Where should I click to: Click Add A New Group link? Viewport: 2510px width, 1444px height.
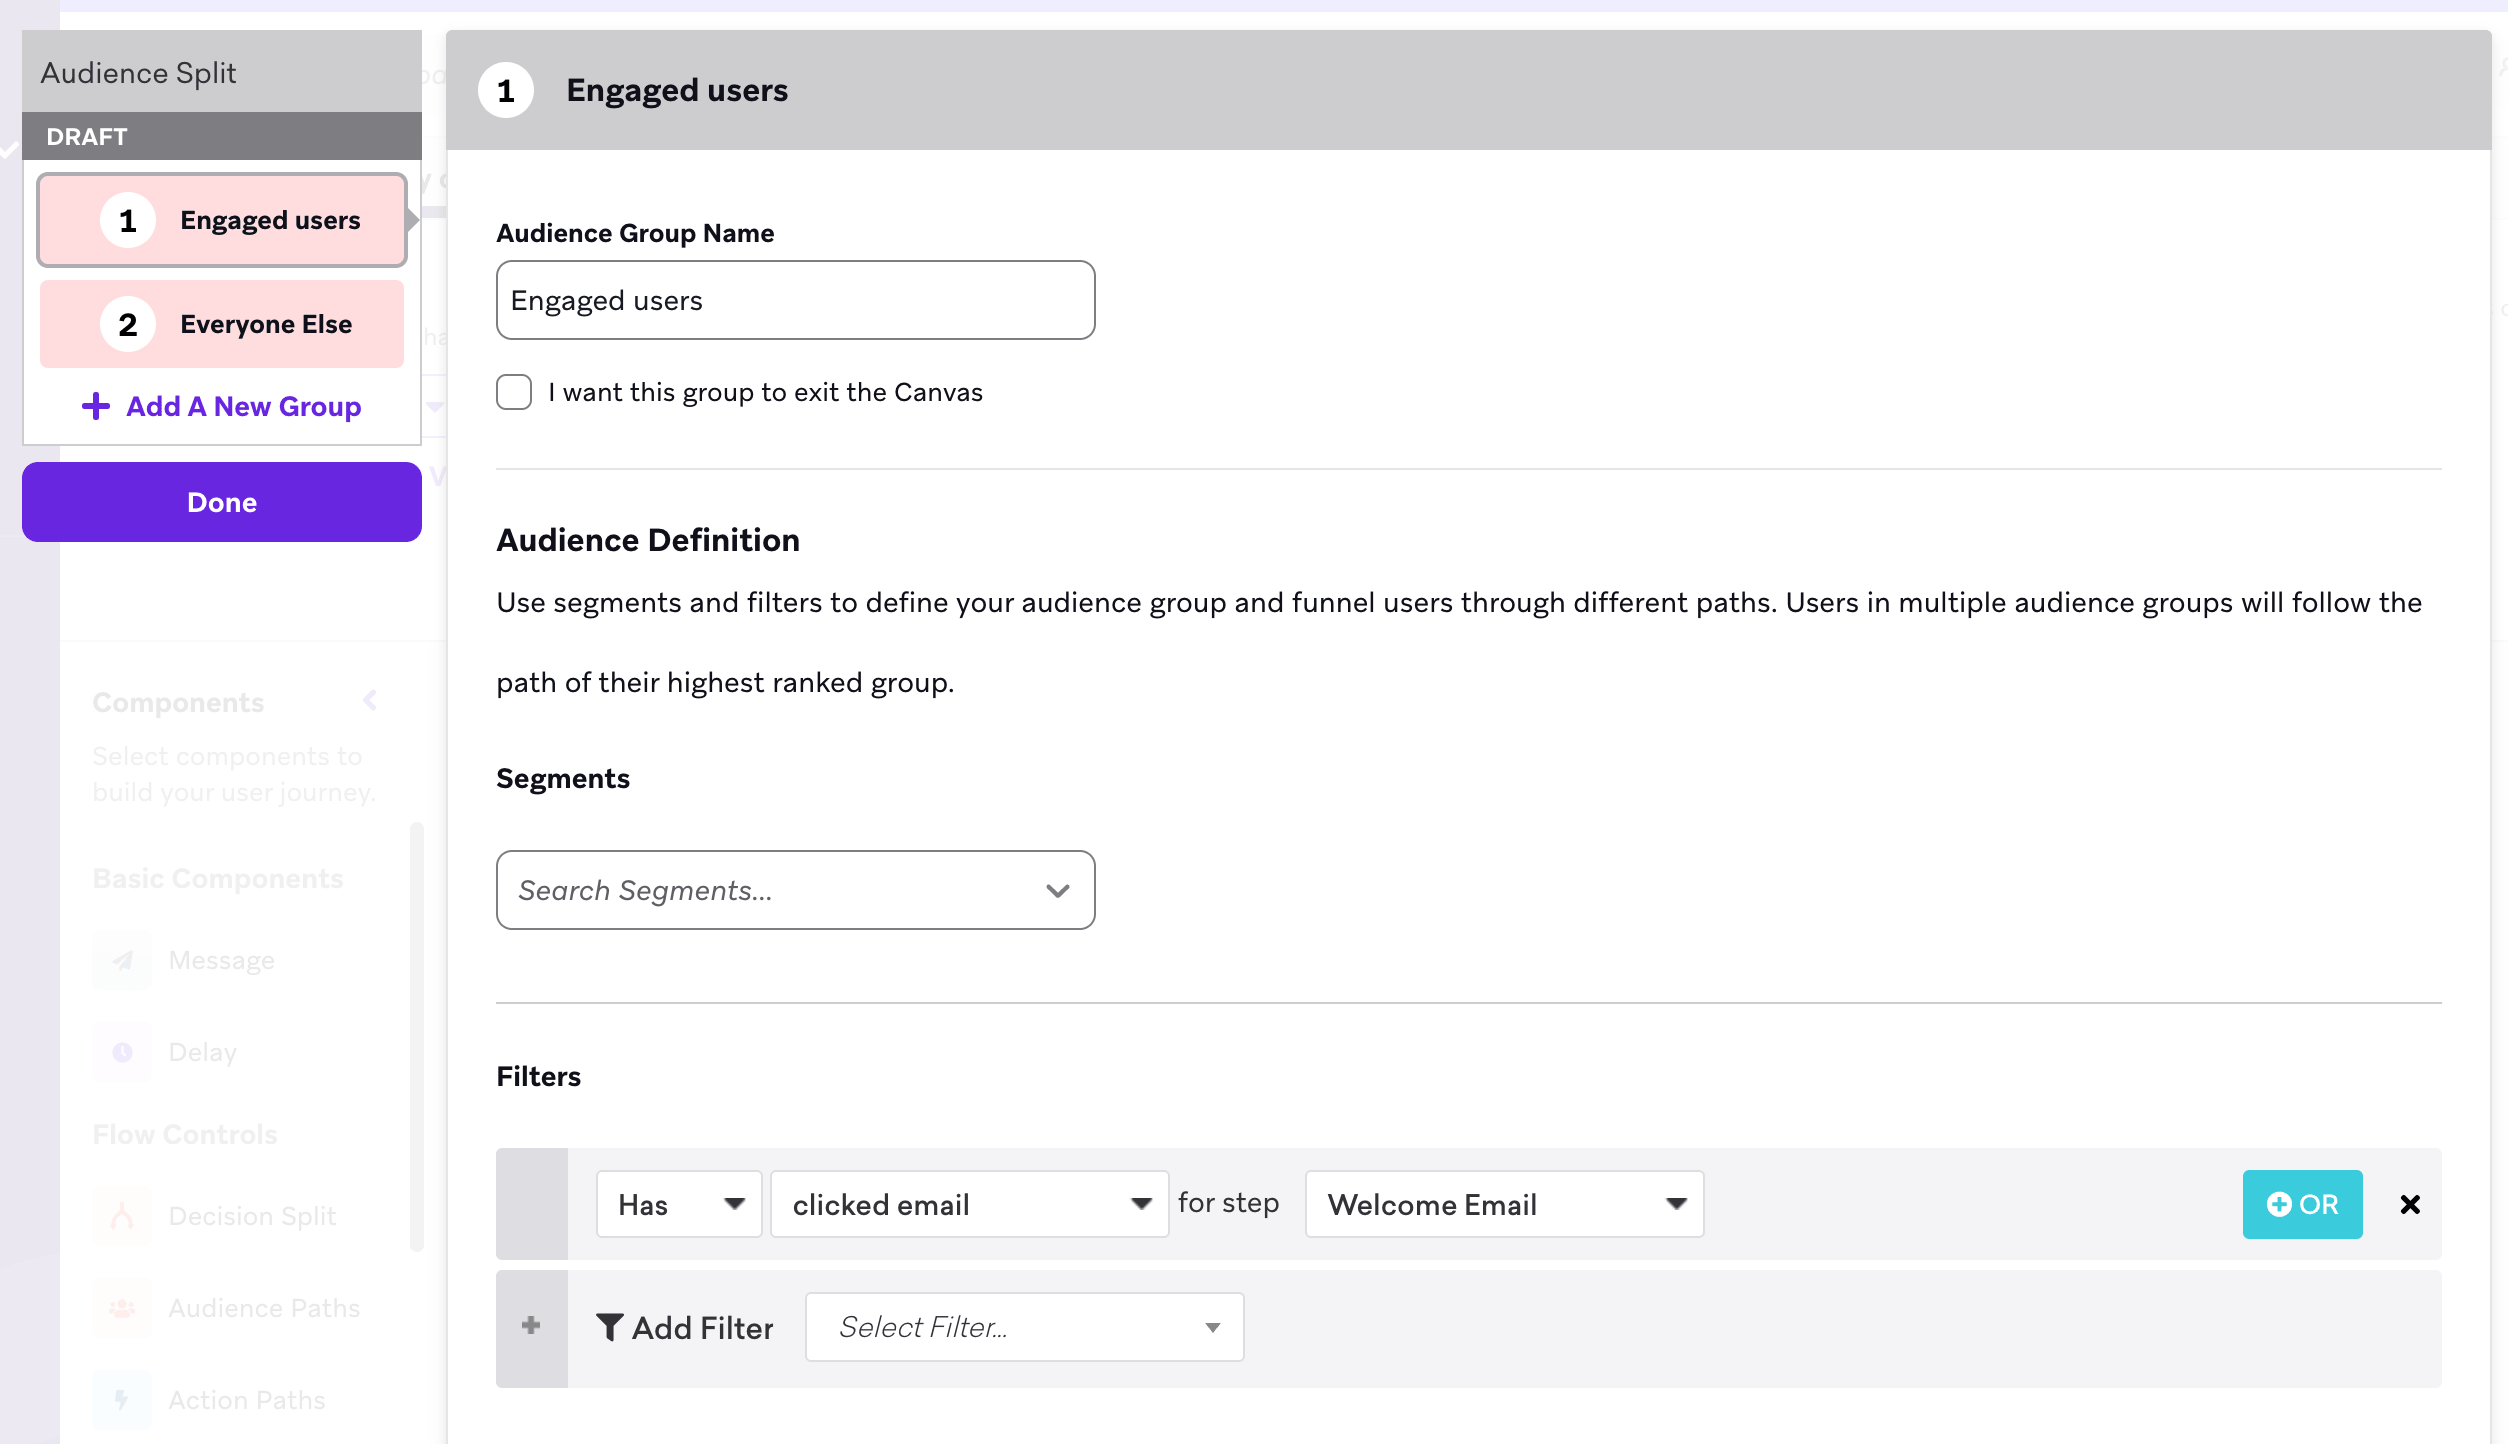(x=222, y=406)
